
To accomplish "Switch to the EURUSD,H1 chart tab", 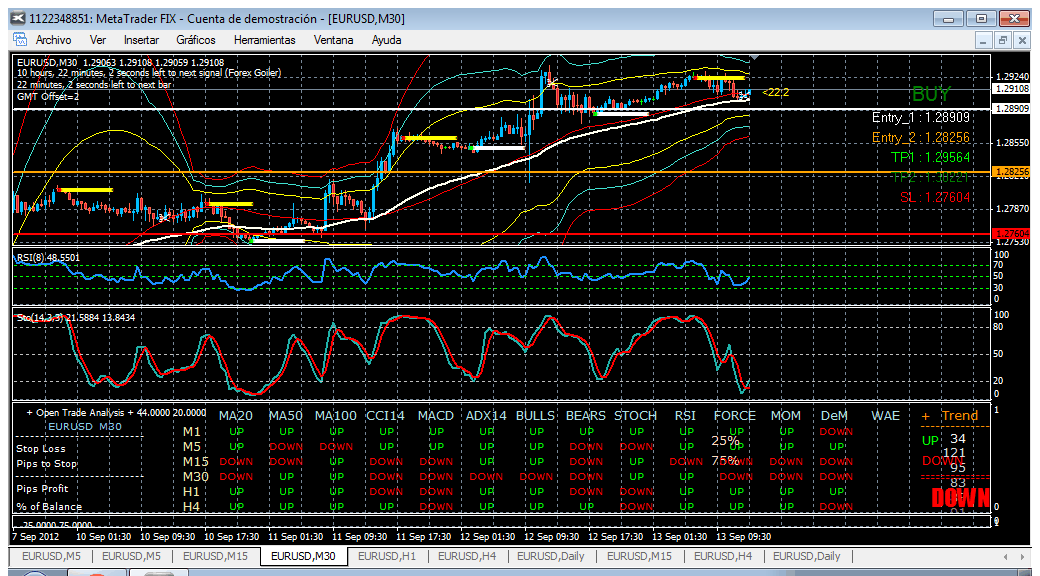I will tap(387, 556).
